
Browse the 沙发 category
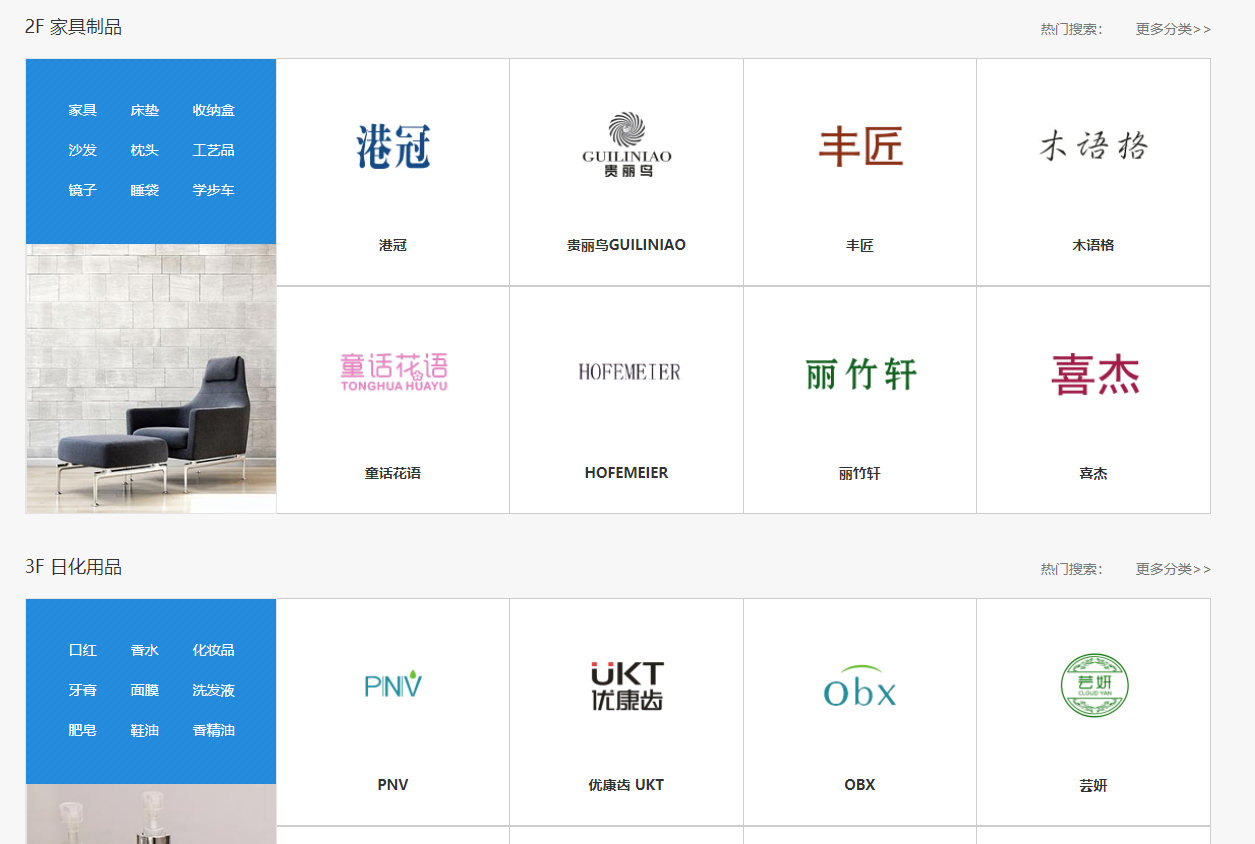coord(83,150)
